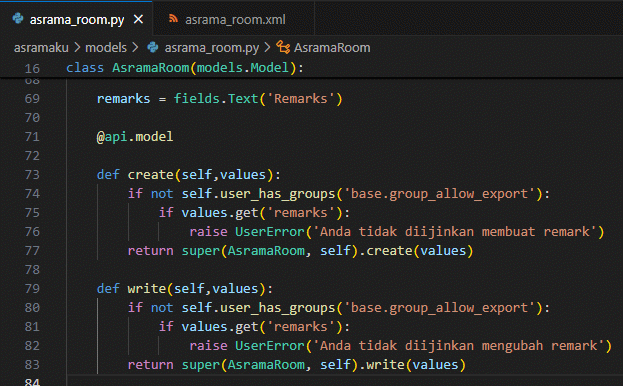The height and width of the screenshot is (386, 623).
Task: Click the Python icon on asrama_room.py tab
Action: [18, 19]
